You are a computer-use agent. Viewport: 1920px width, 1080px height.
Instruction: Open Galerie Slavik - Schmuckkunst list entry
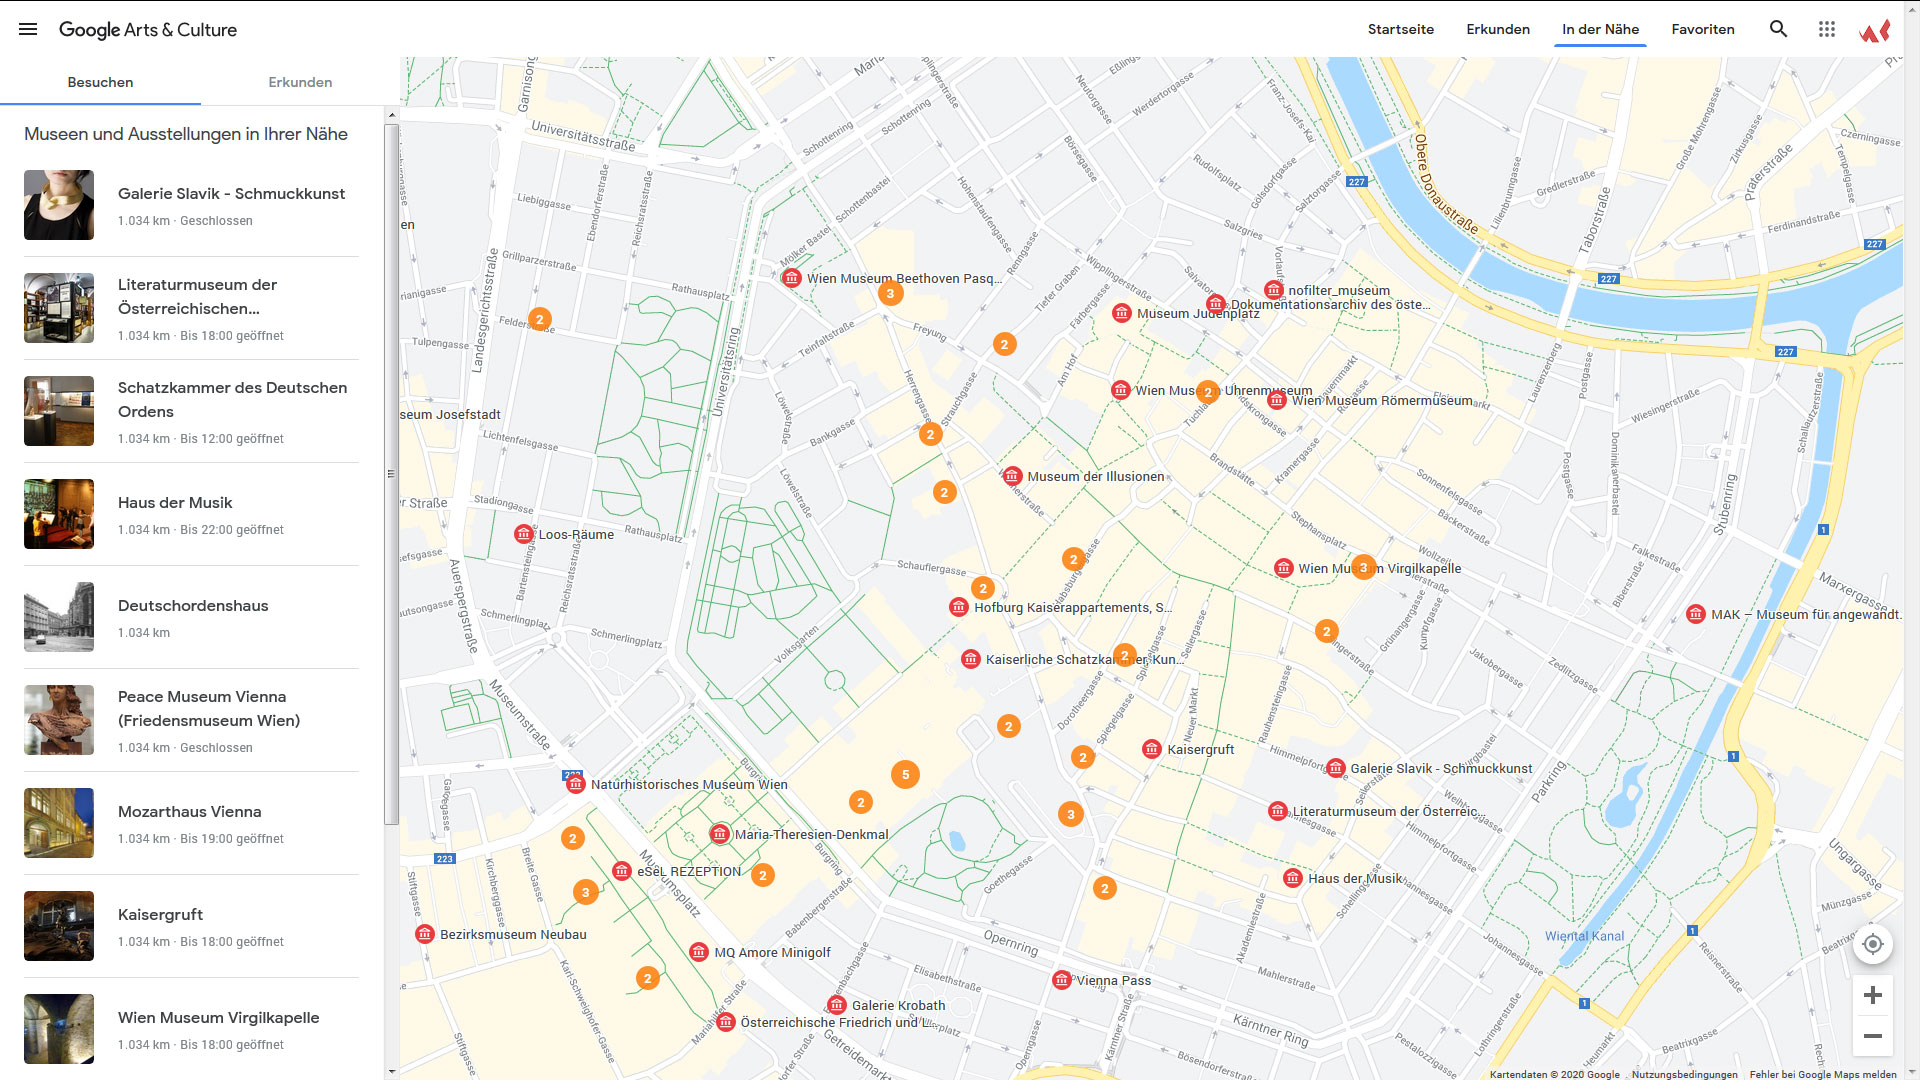[x=191, y=205]
